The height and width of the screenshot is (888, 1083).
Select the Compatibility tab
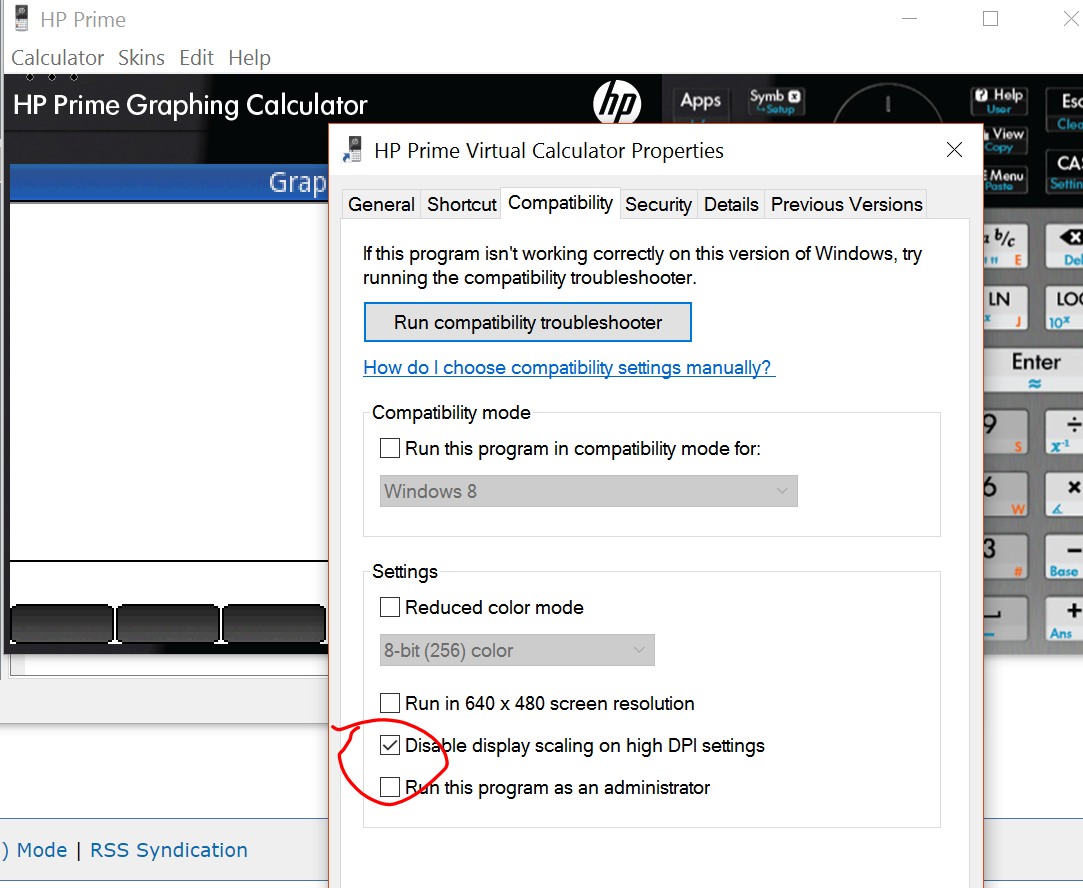pos(560,203)
